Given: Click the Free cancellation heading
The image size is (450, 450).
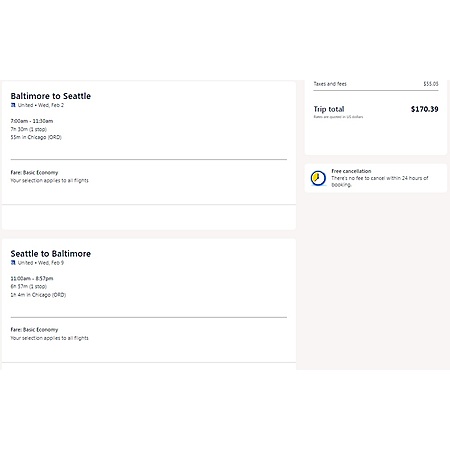Looking at the screenshot, I should [351, 171].
